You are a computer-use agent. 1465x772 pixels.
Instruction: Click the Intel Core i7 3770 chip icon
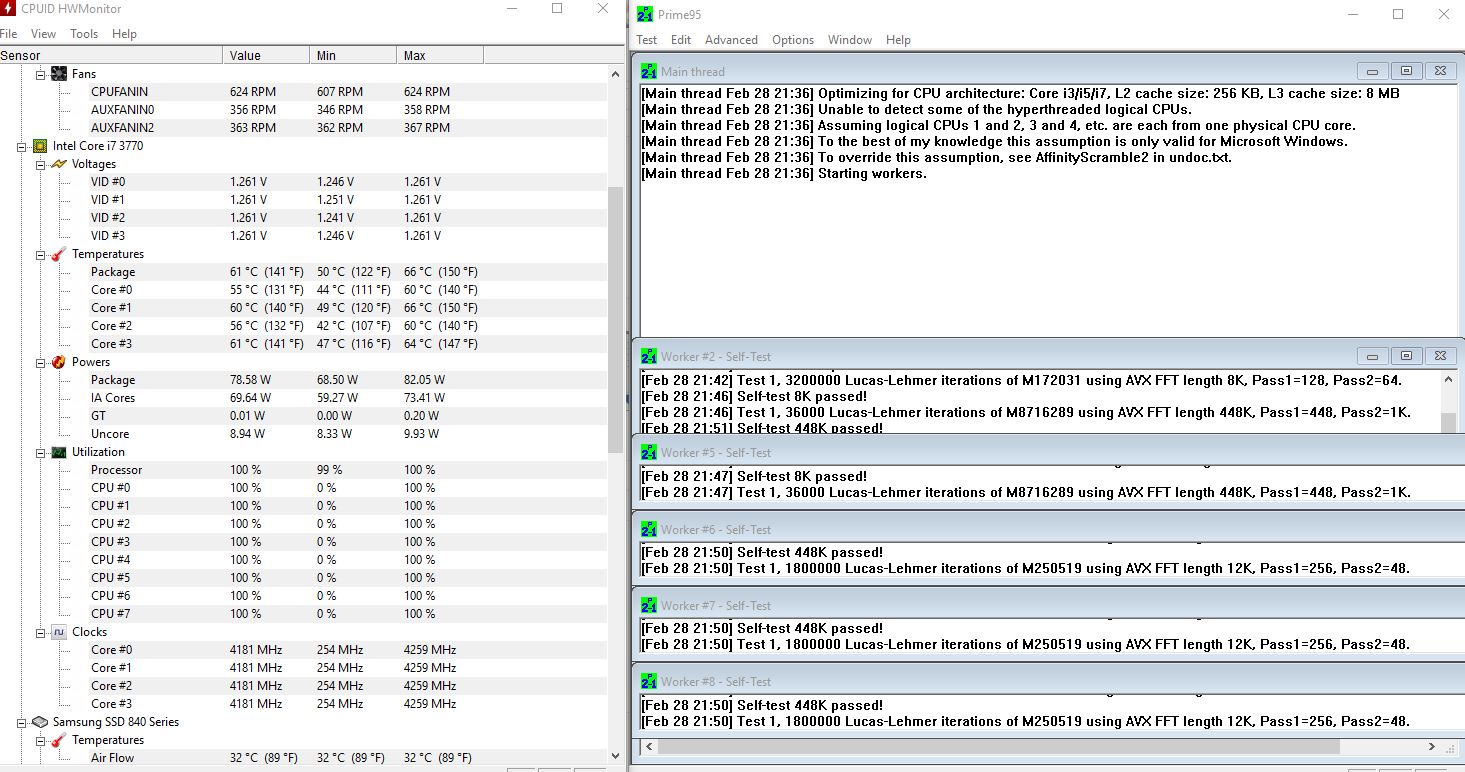40,146
